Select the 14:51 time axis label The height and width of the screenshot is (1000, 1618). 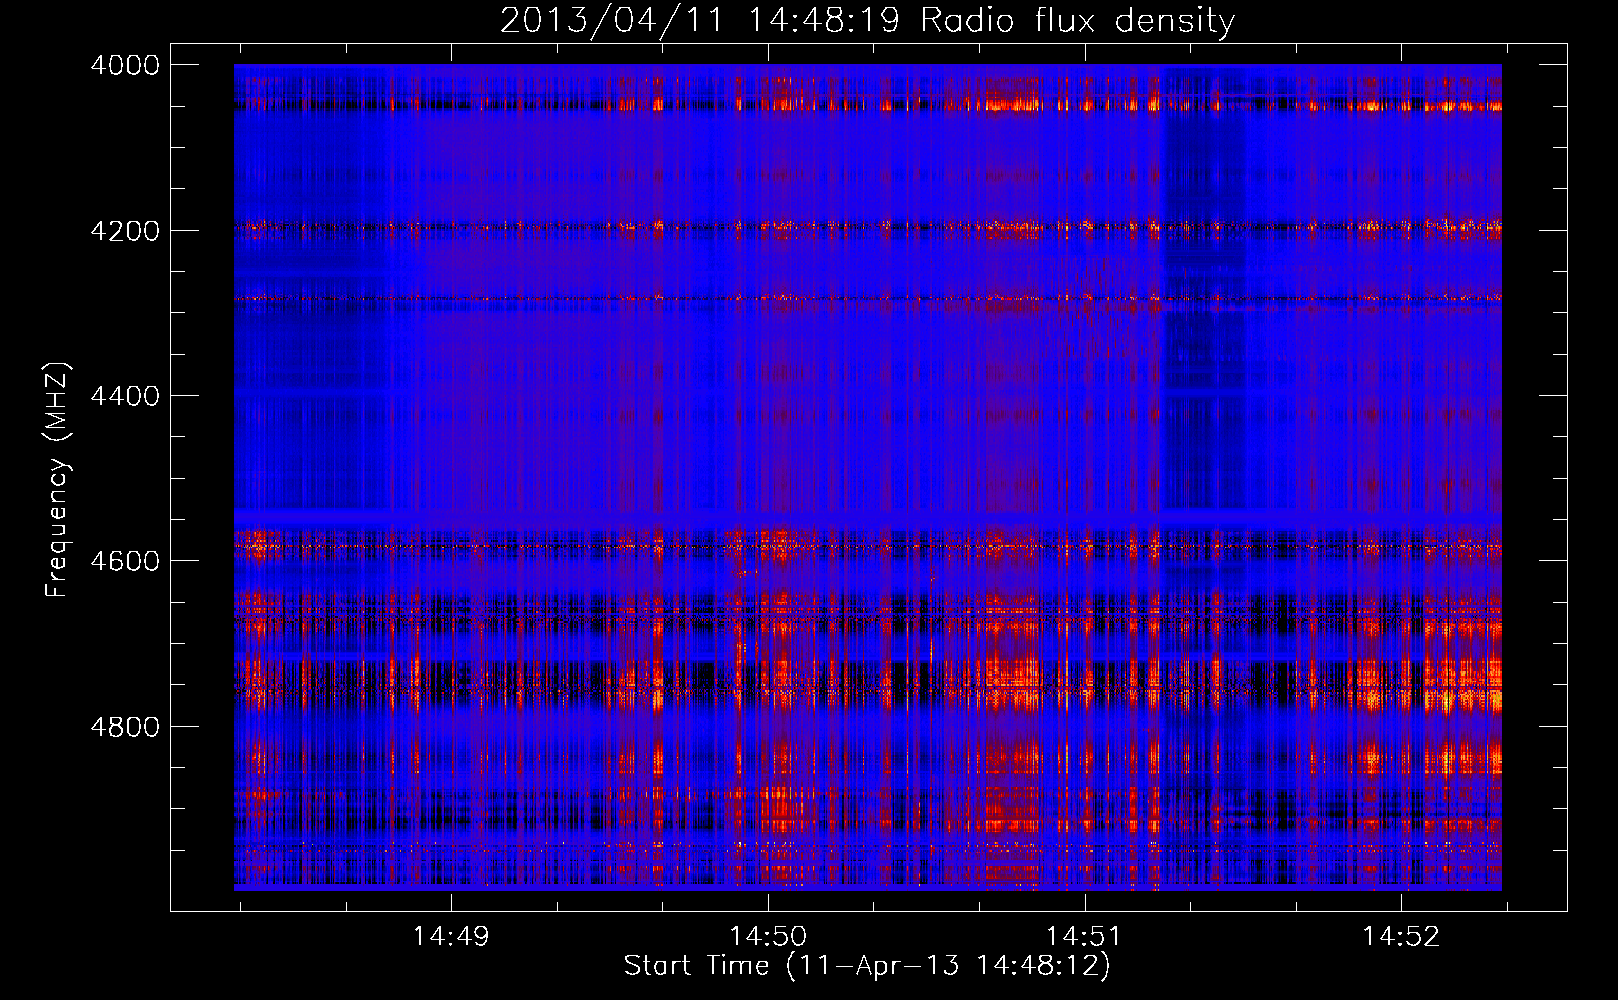(1084, 936)
